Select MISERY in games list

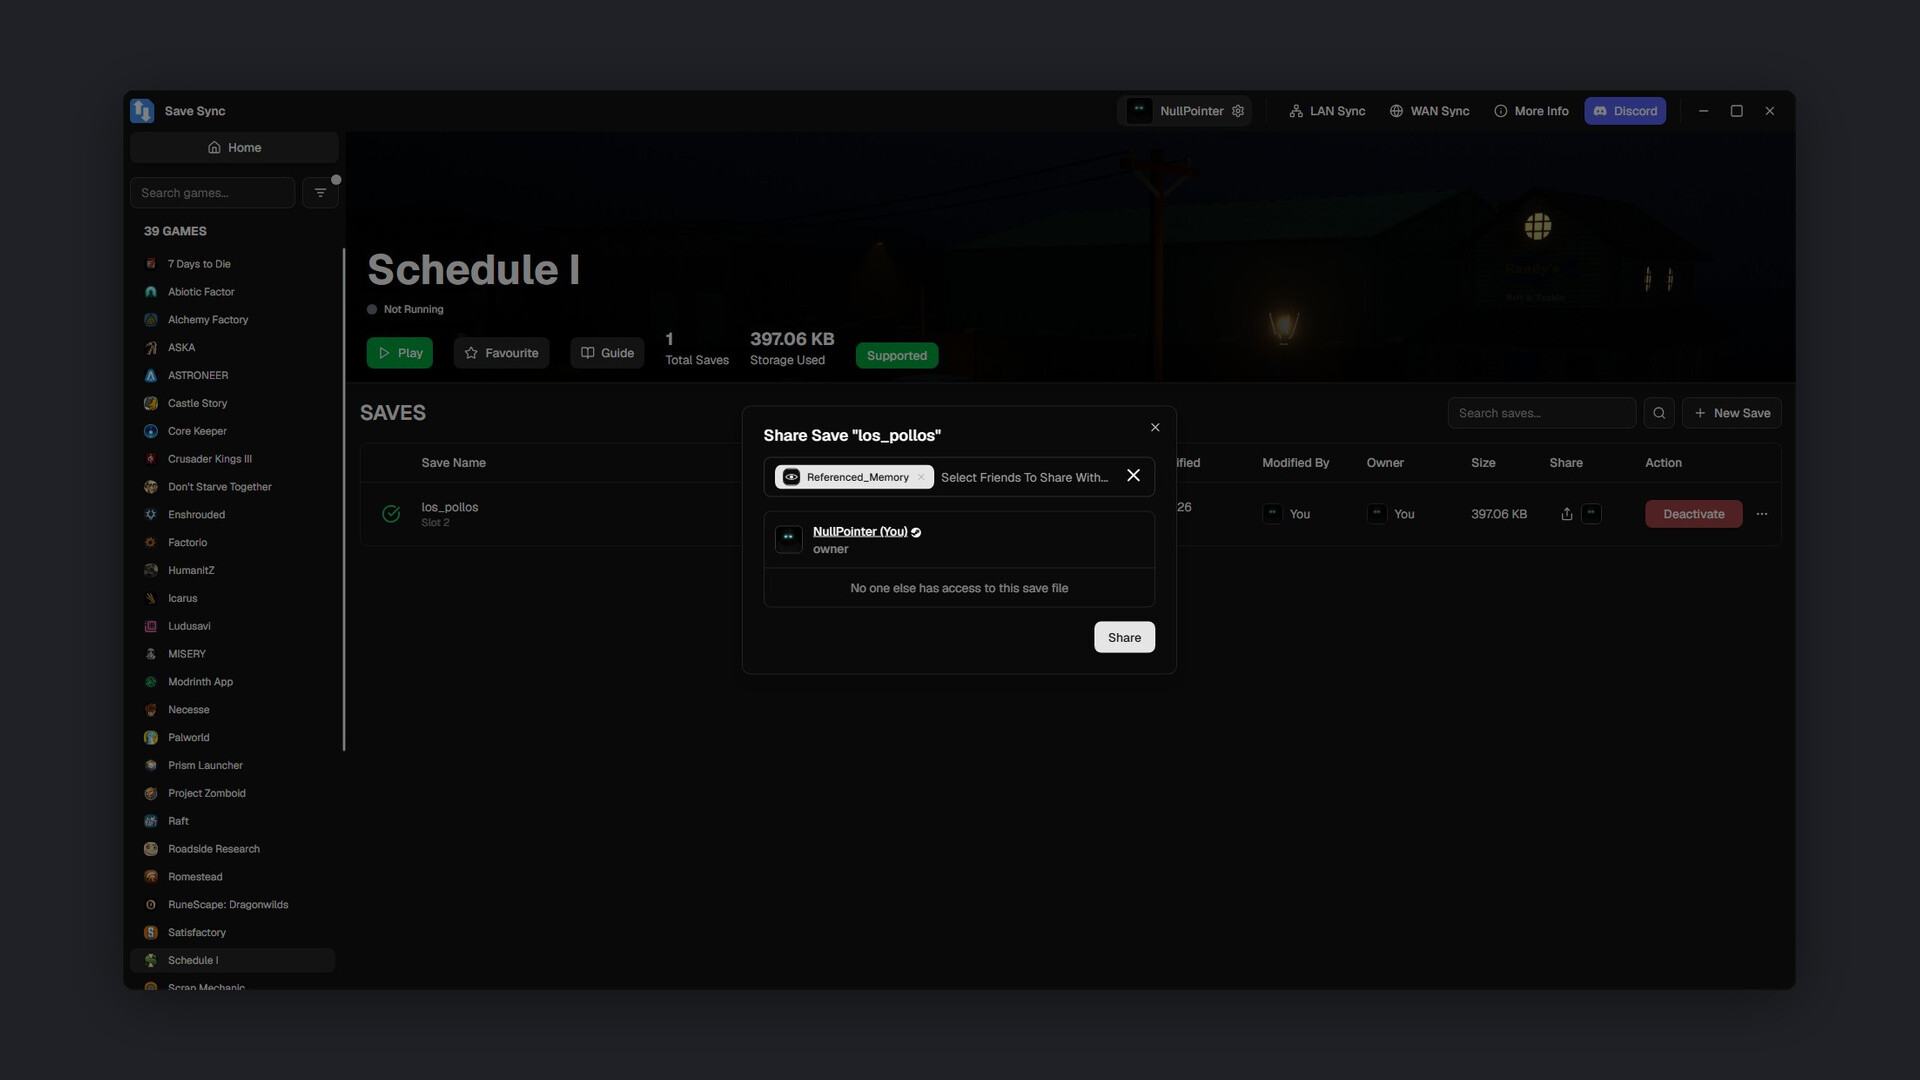click(x=232, y=654)
